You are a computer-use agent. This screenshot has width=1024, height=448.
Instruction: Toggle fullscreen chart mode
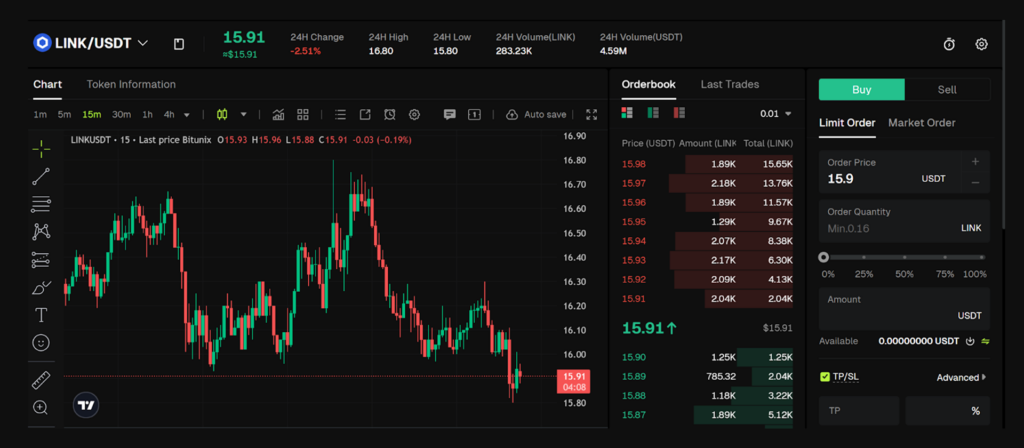[x=592, y=114]
